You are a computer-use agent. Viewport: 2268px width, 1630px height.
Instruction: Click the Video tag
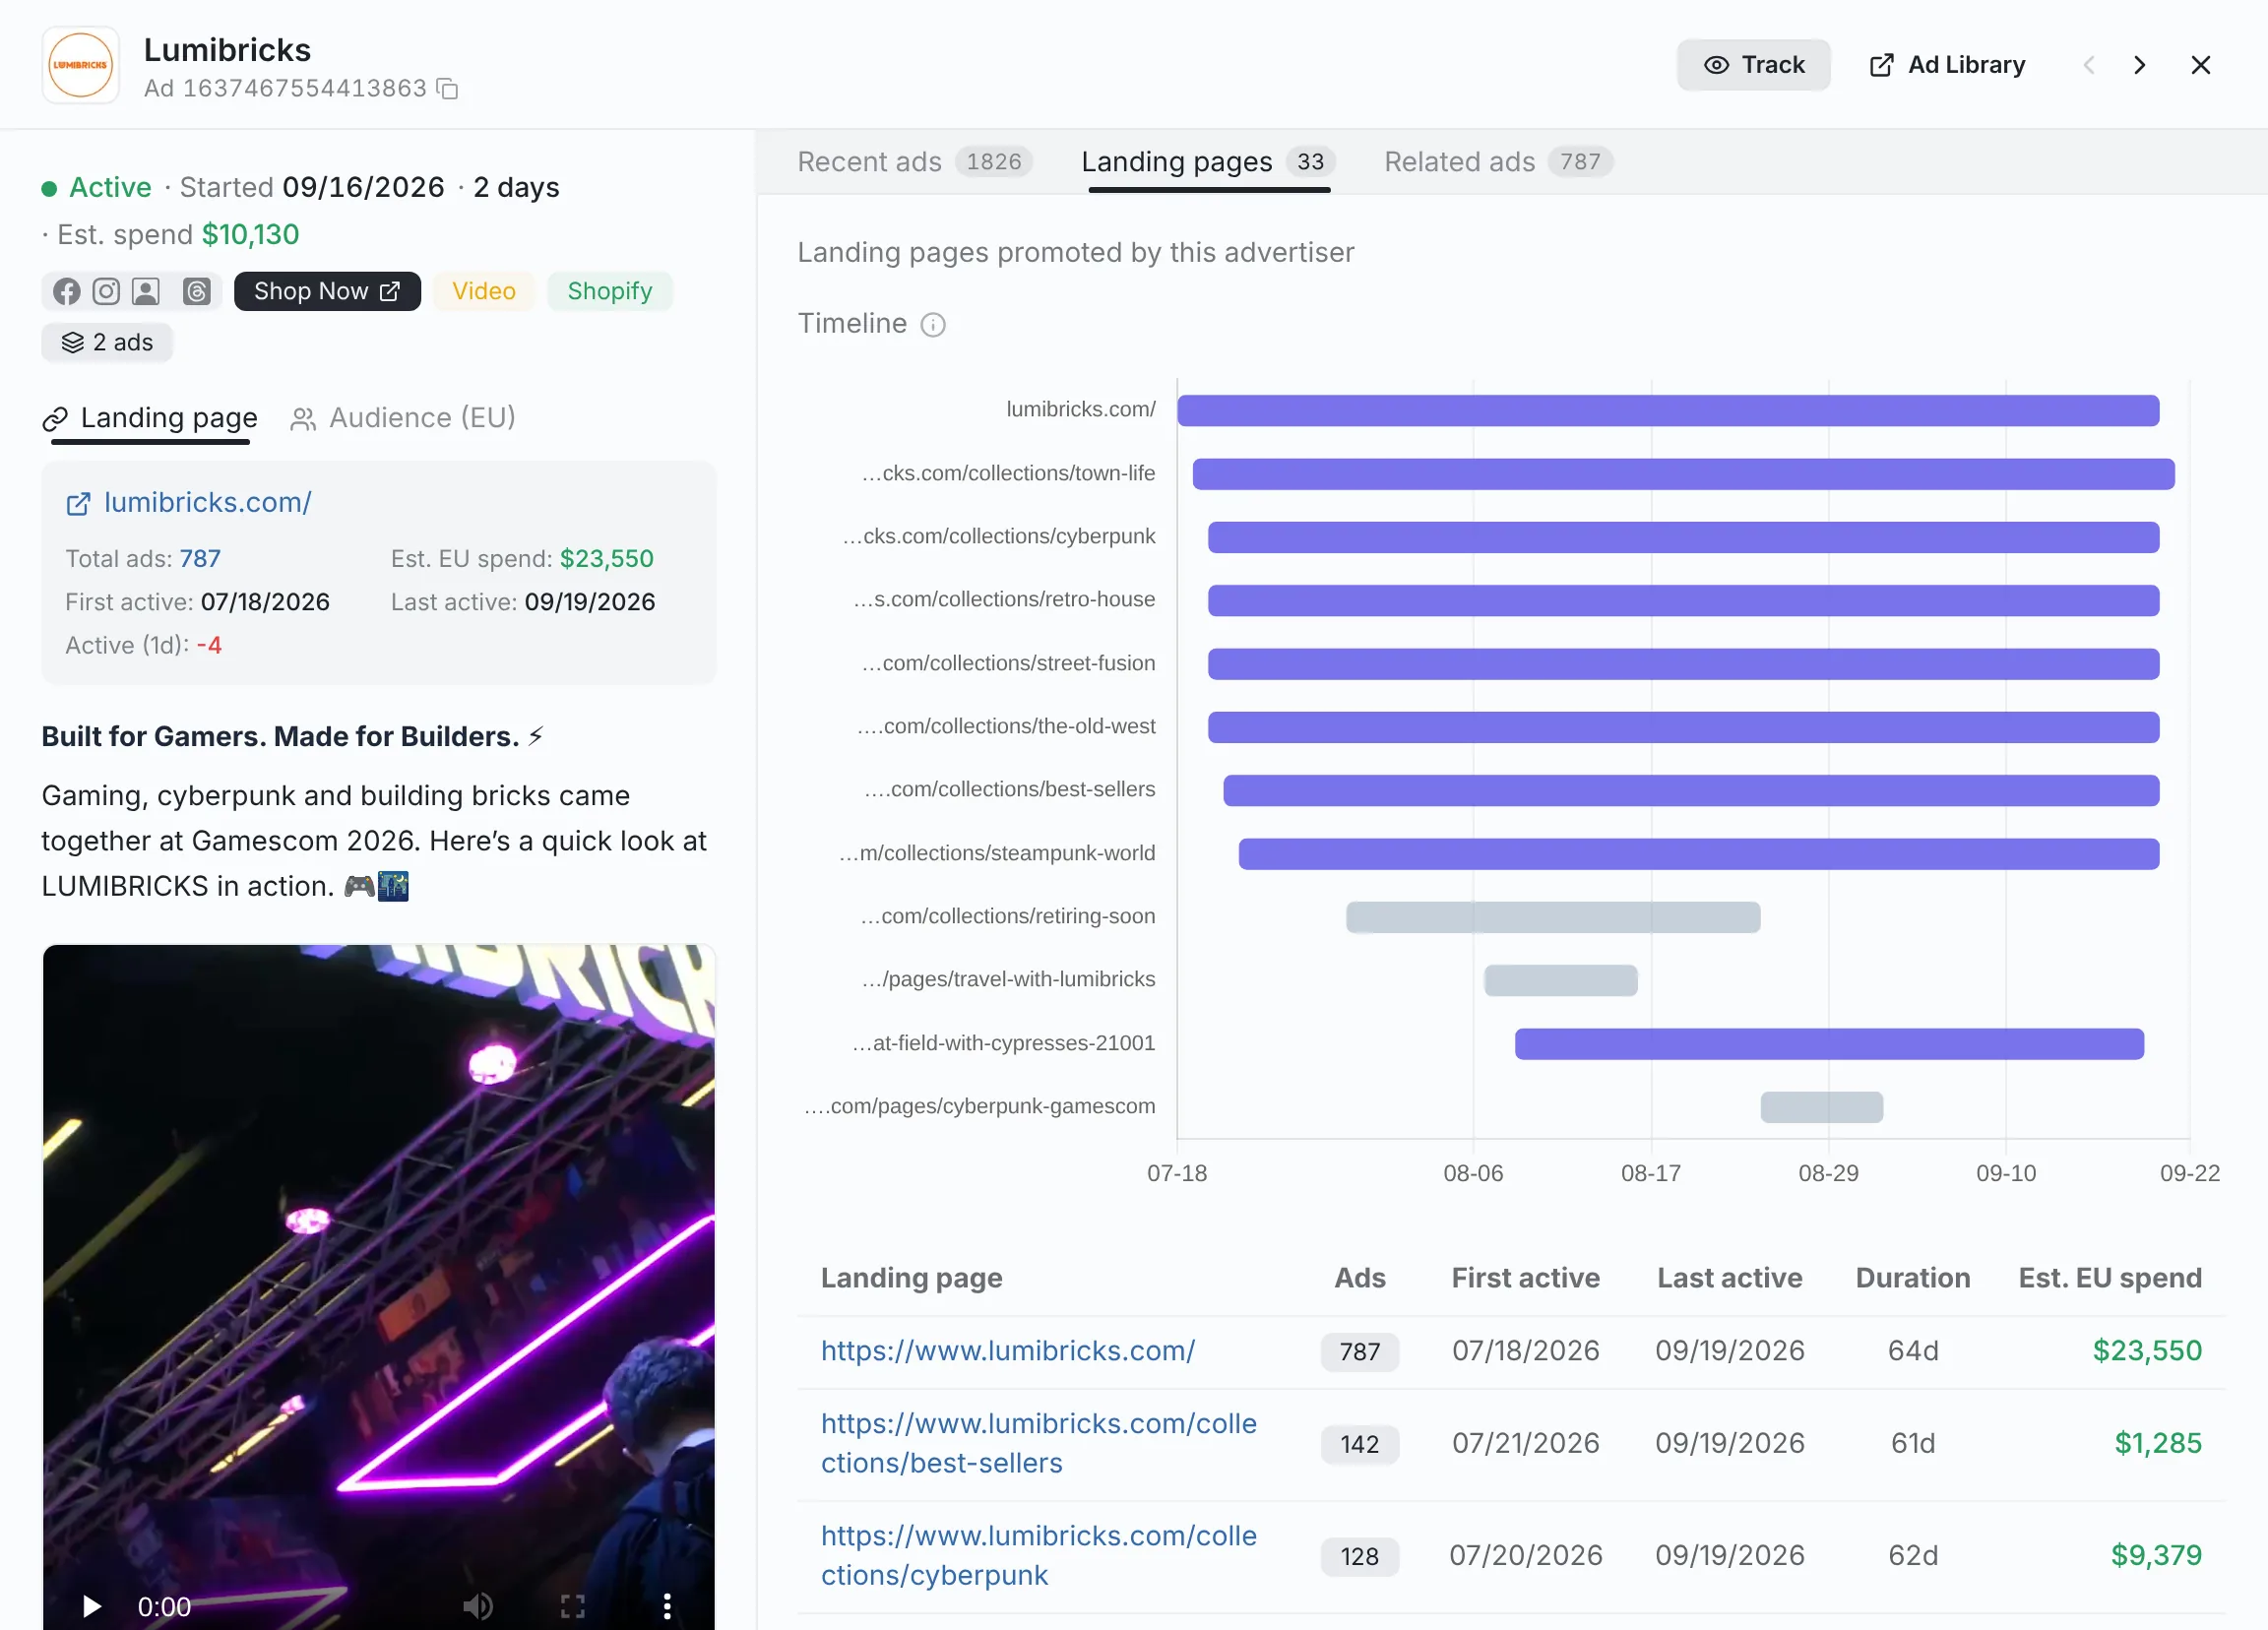(x=484, y=291)
